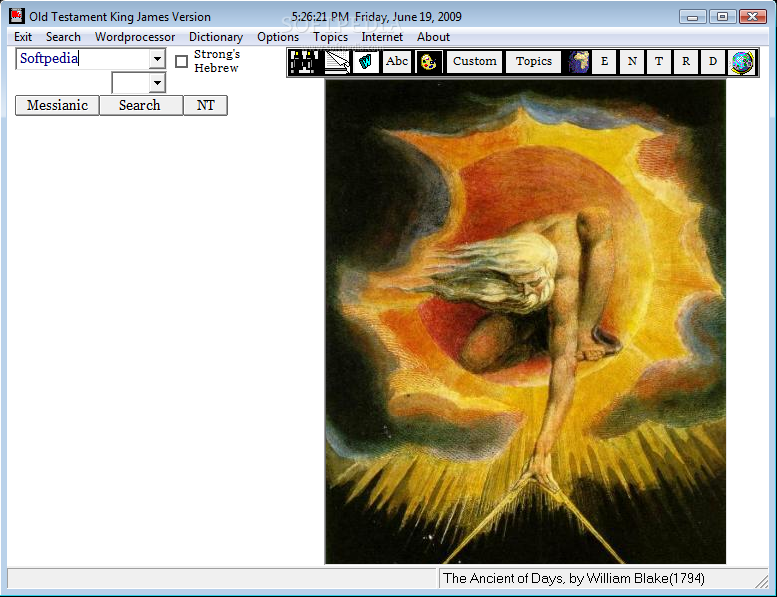Click the page with arrow cursor icon

tap(337, 62)
